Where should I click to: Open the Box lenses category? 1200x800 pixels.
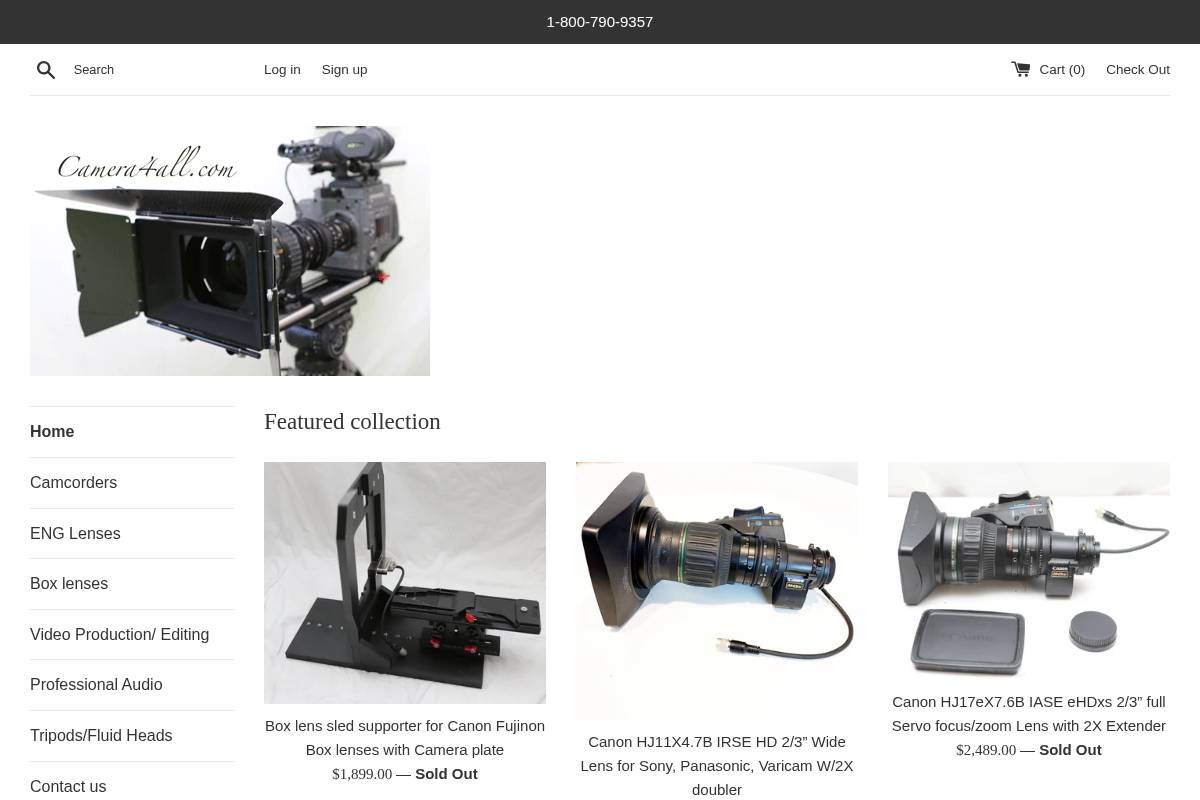point(69,583)
